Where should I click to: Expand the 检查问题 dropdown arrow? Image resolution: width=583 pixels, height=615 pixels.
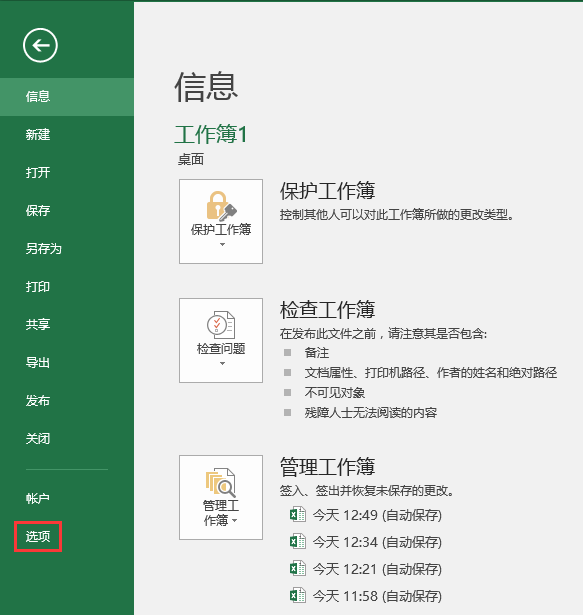tap(222, 363)
